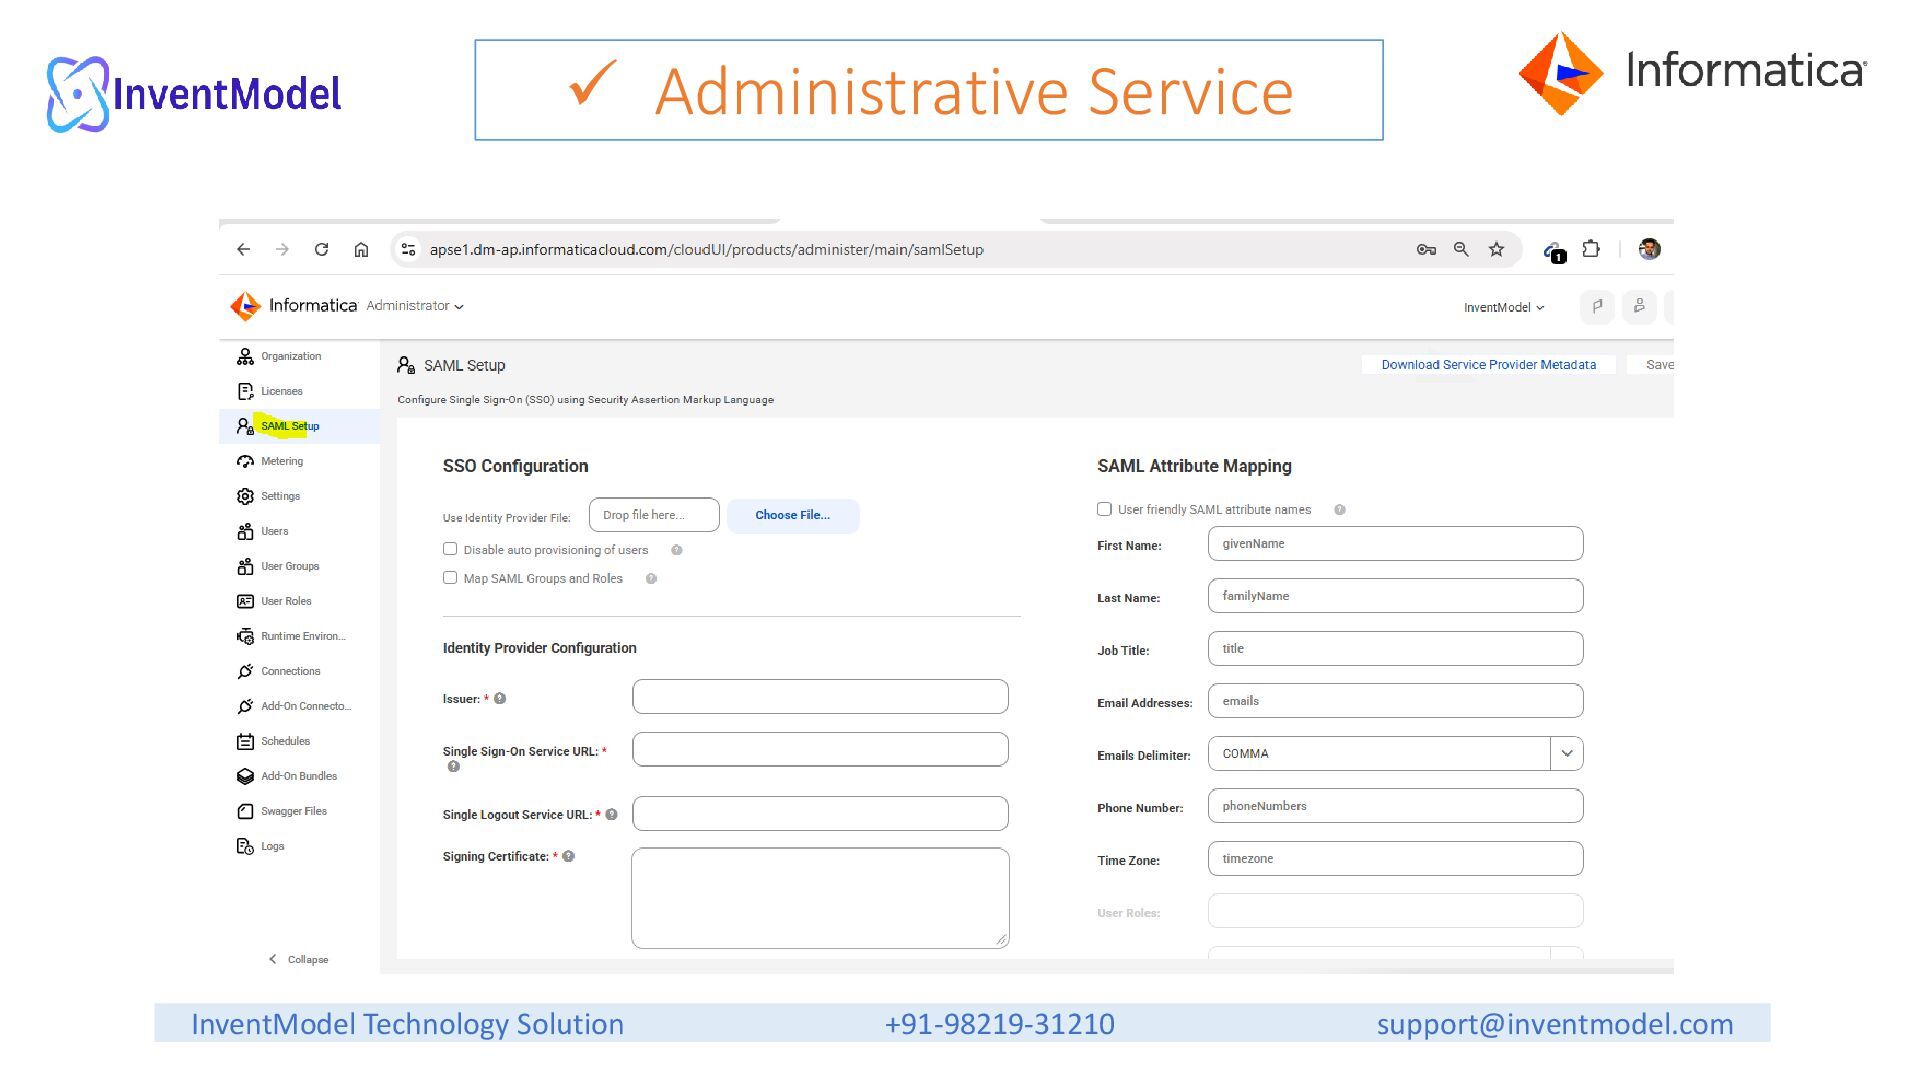
Task: Show help for the Issuer field
Action: pos(500,699)
